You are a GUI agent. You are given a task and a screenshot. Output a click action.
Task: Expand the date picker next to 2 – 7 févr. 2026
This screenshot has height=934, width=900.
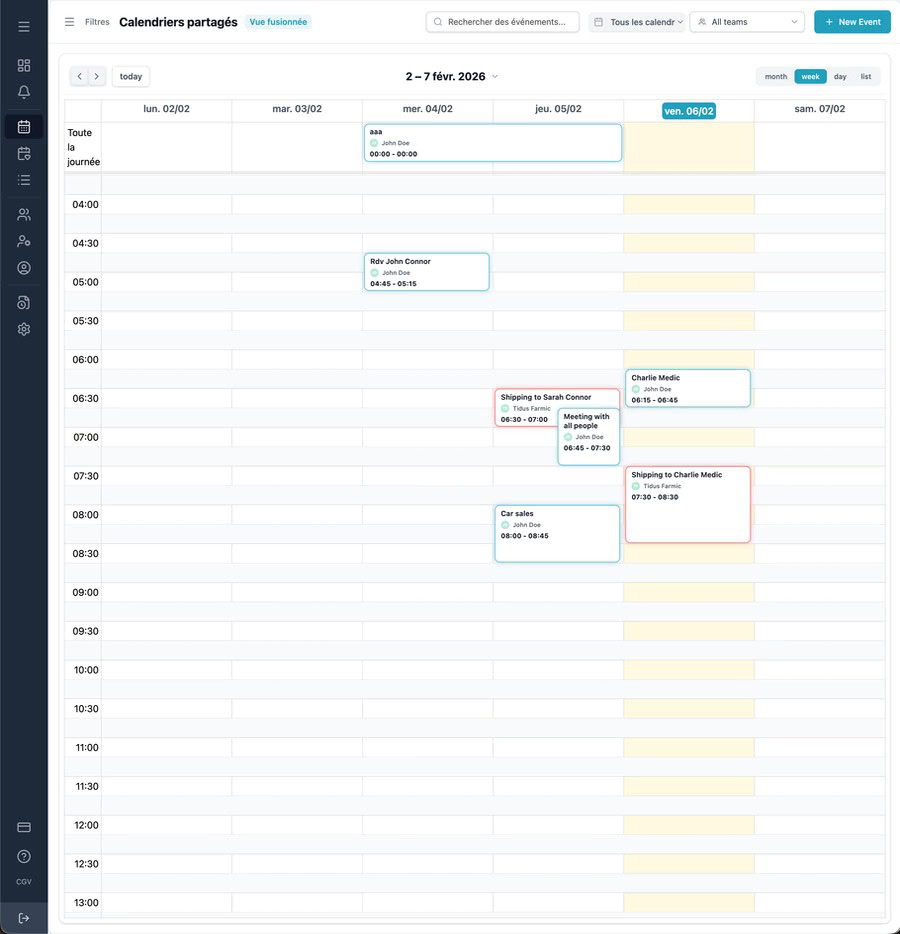pyautogui.click(x=492, y=76)
